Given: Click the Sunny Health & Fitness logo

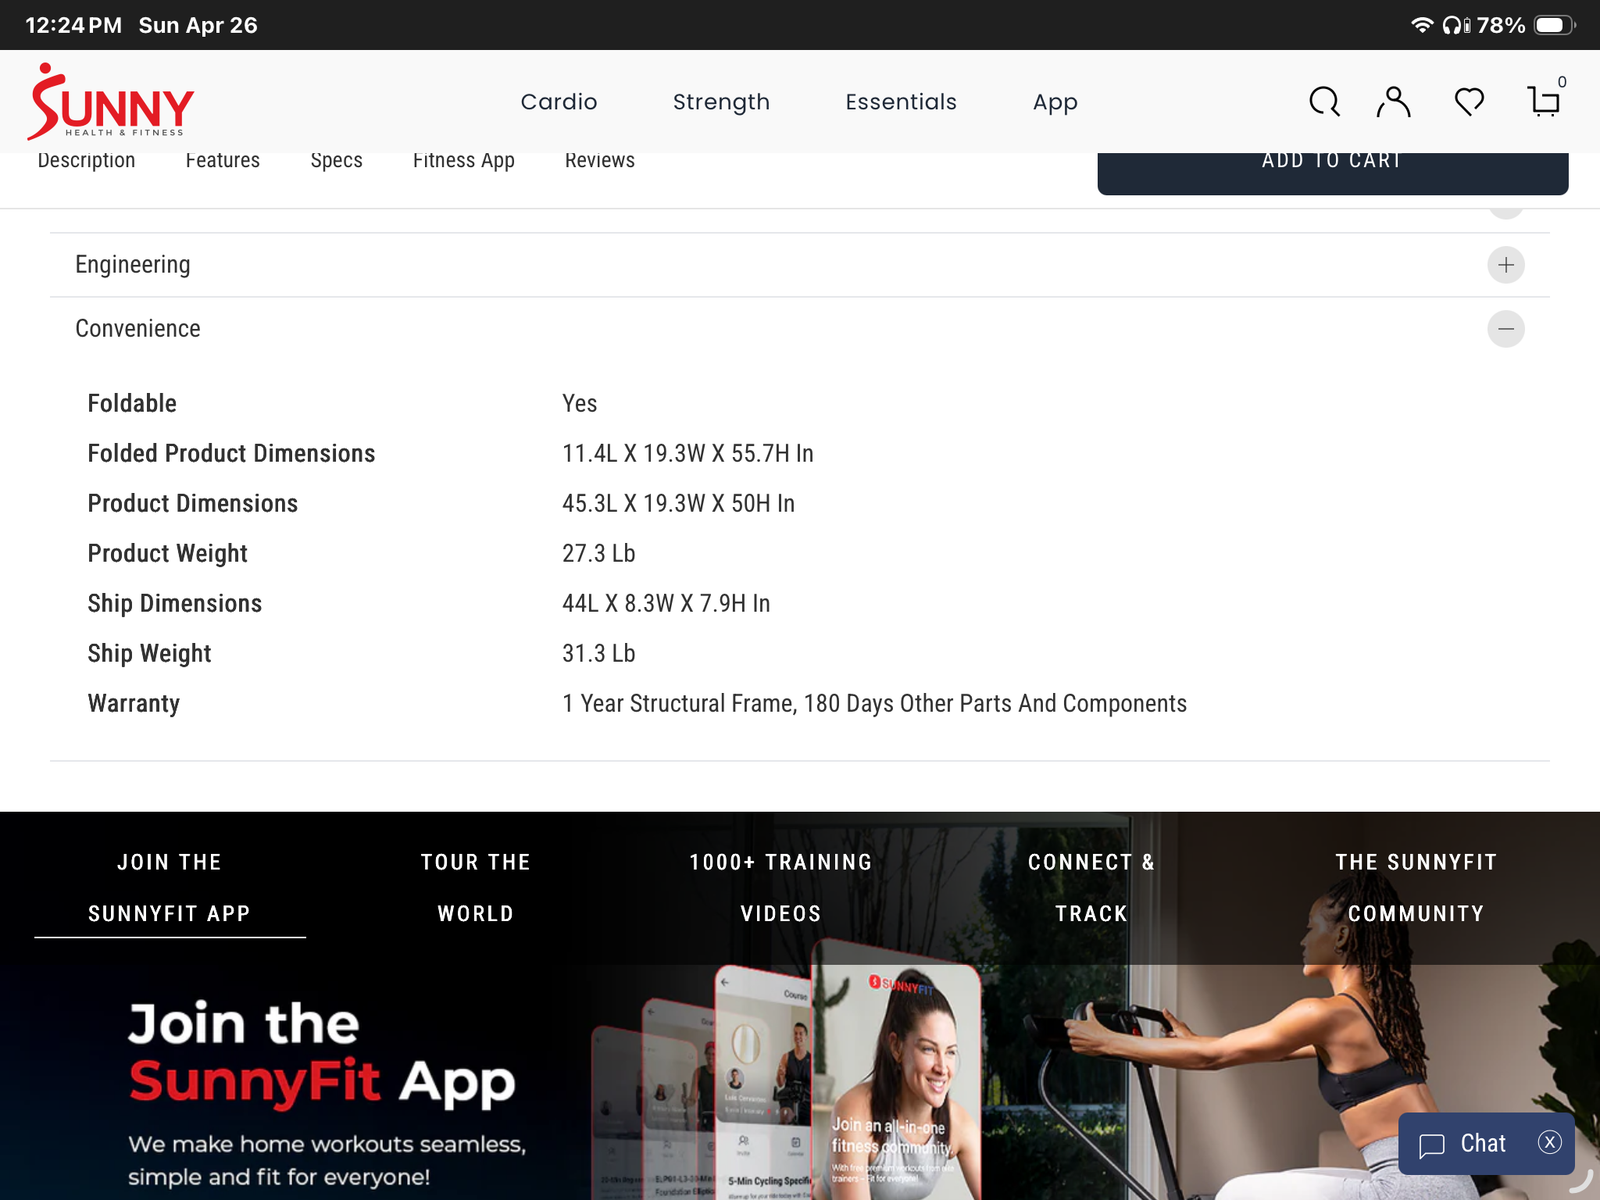Looking at the screenshot, I should [111, 102].
